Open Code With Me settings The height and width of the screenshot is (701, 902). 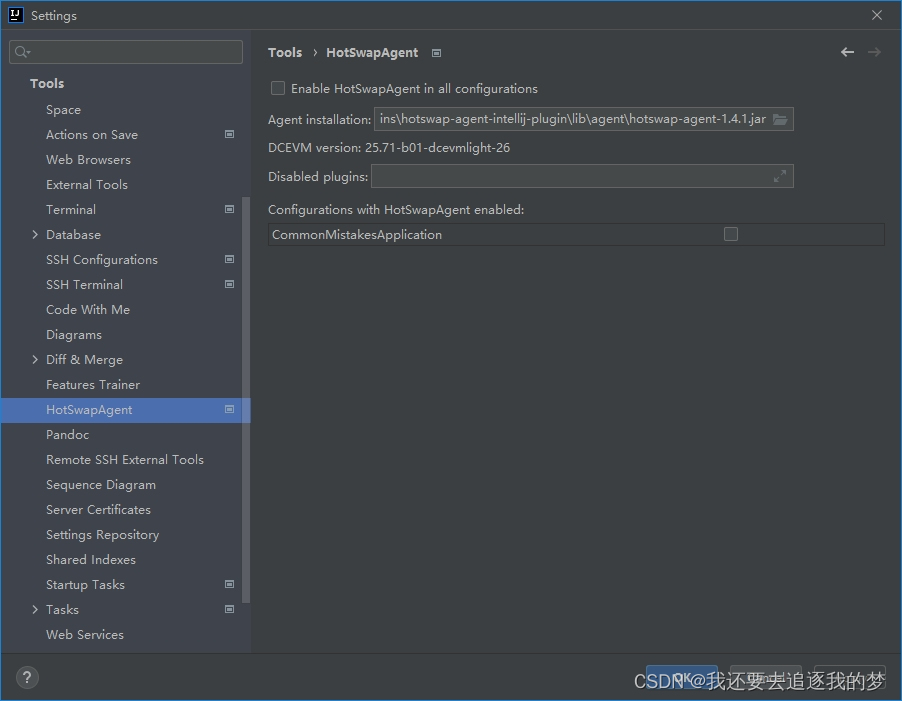pyautogui.click(x=88, y=310)
